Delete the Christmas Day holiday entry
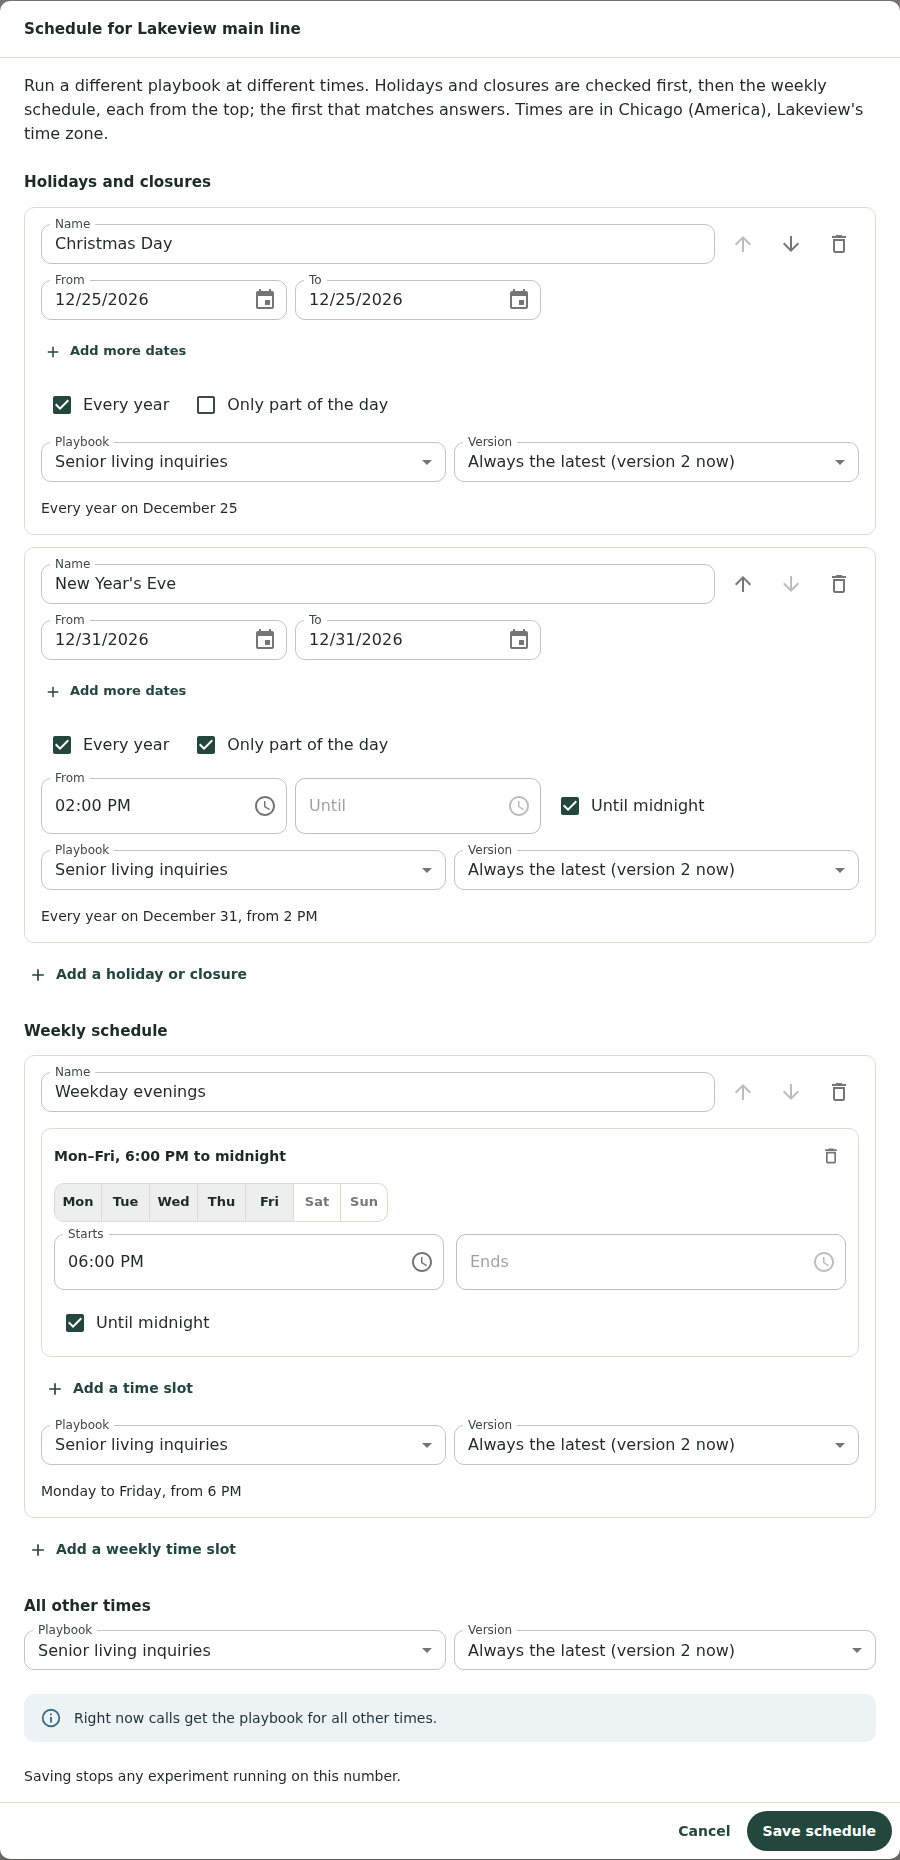The height and width of the screenshot is (1860, 900). (x=839, y=244)
